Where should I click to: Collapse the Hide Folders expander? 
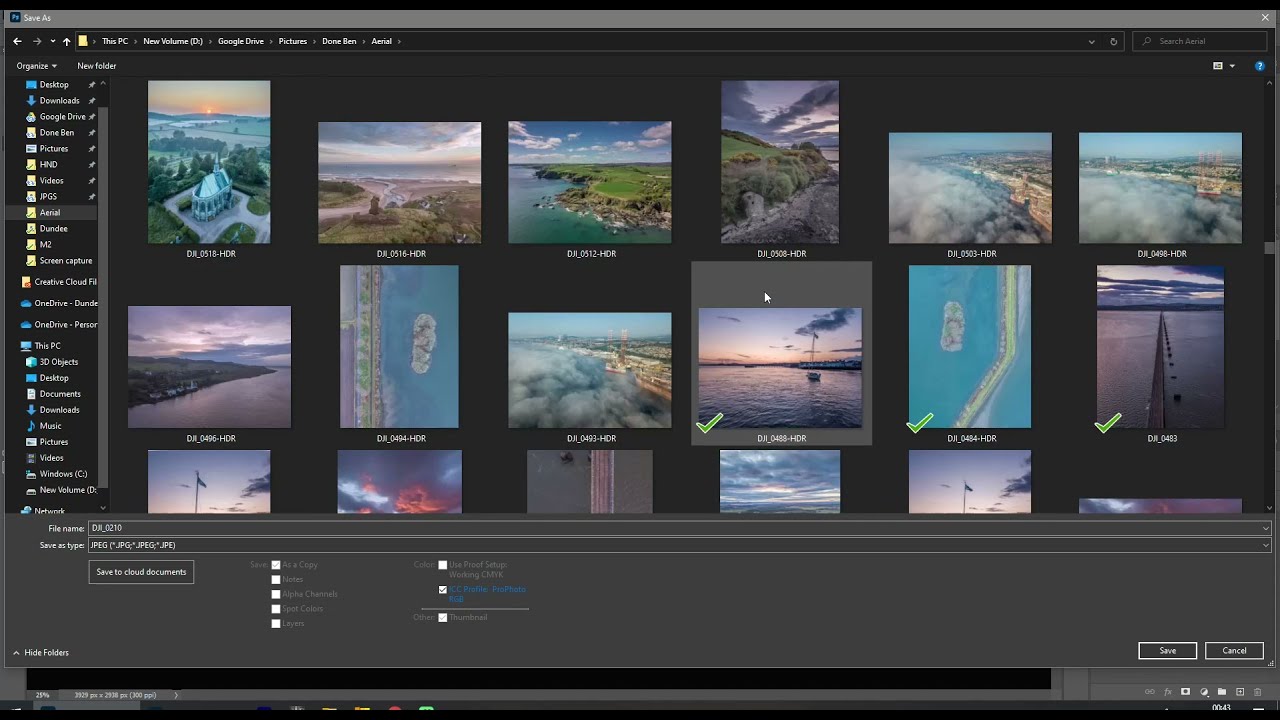40,653
